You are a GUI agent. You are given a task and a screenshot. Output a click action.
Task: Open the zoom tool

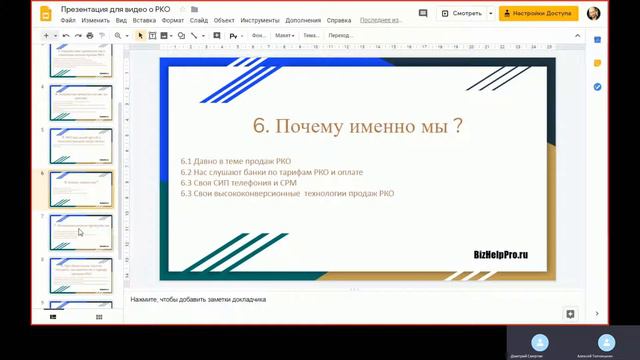[118, 36]
